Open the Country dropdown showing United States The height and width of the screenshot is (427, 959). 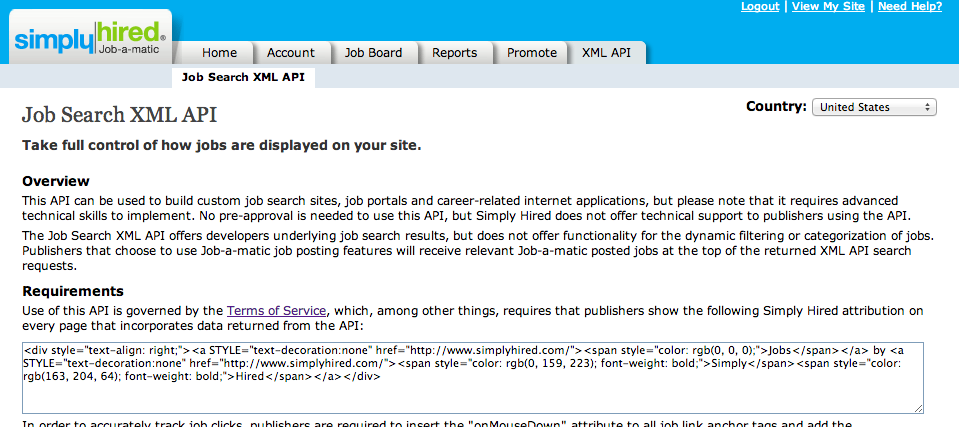point(874,107)
